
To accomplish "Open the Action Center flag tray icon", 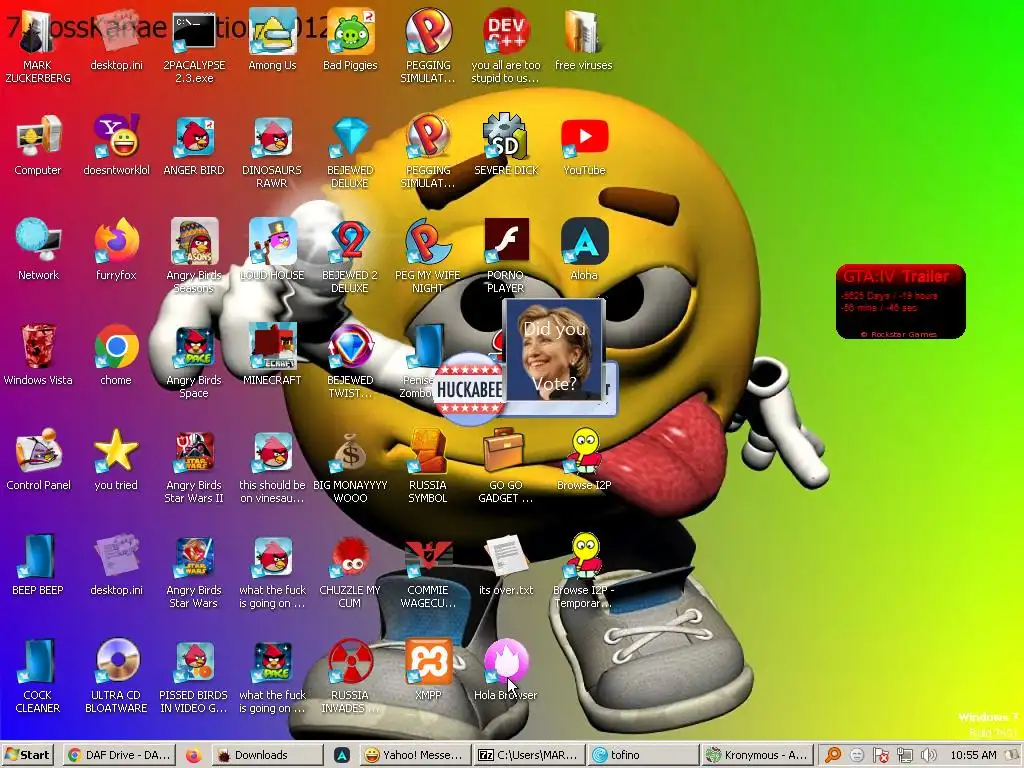I will coord(880,756).
